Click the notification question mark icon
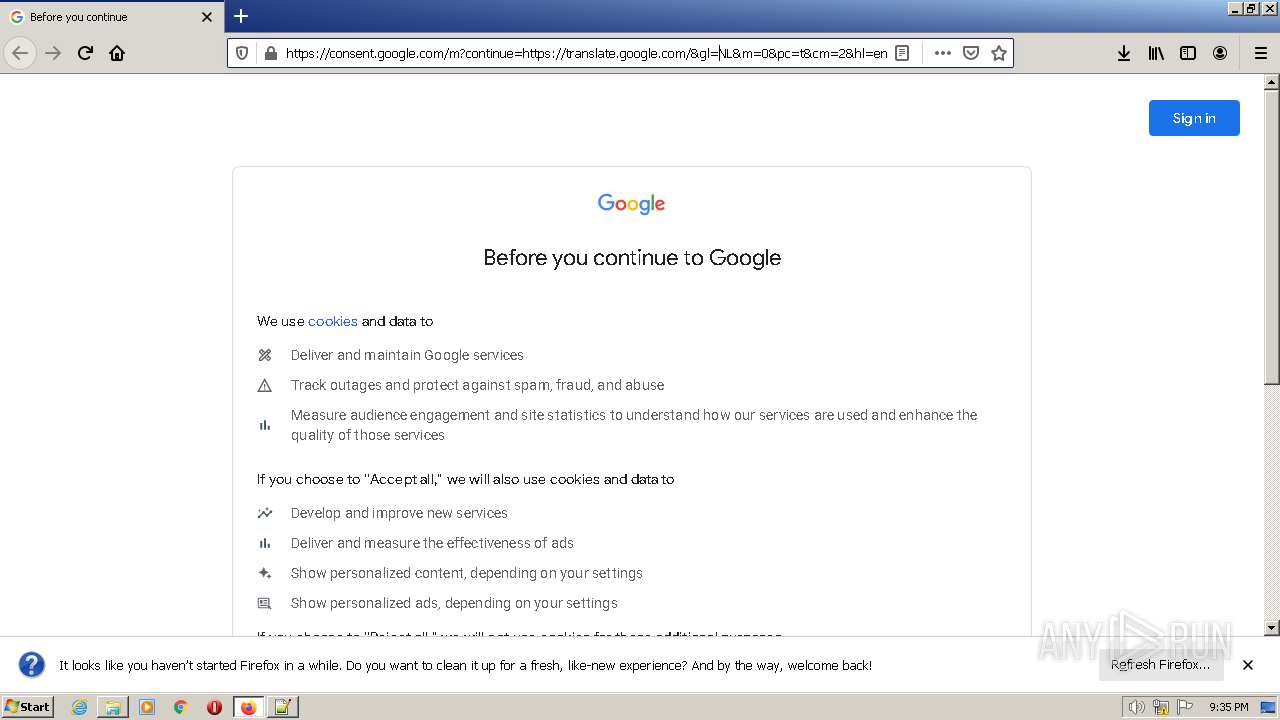 [32, 665]
